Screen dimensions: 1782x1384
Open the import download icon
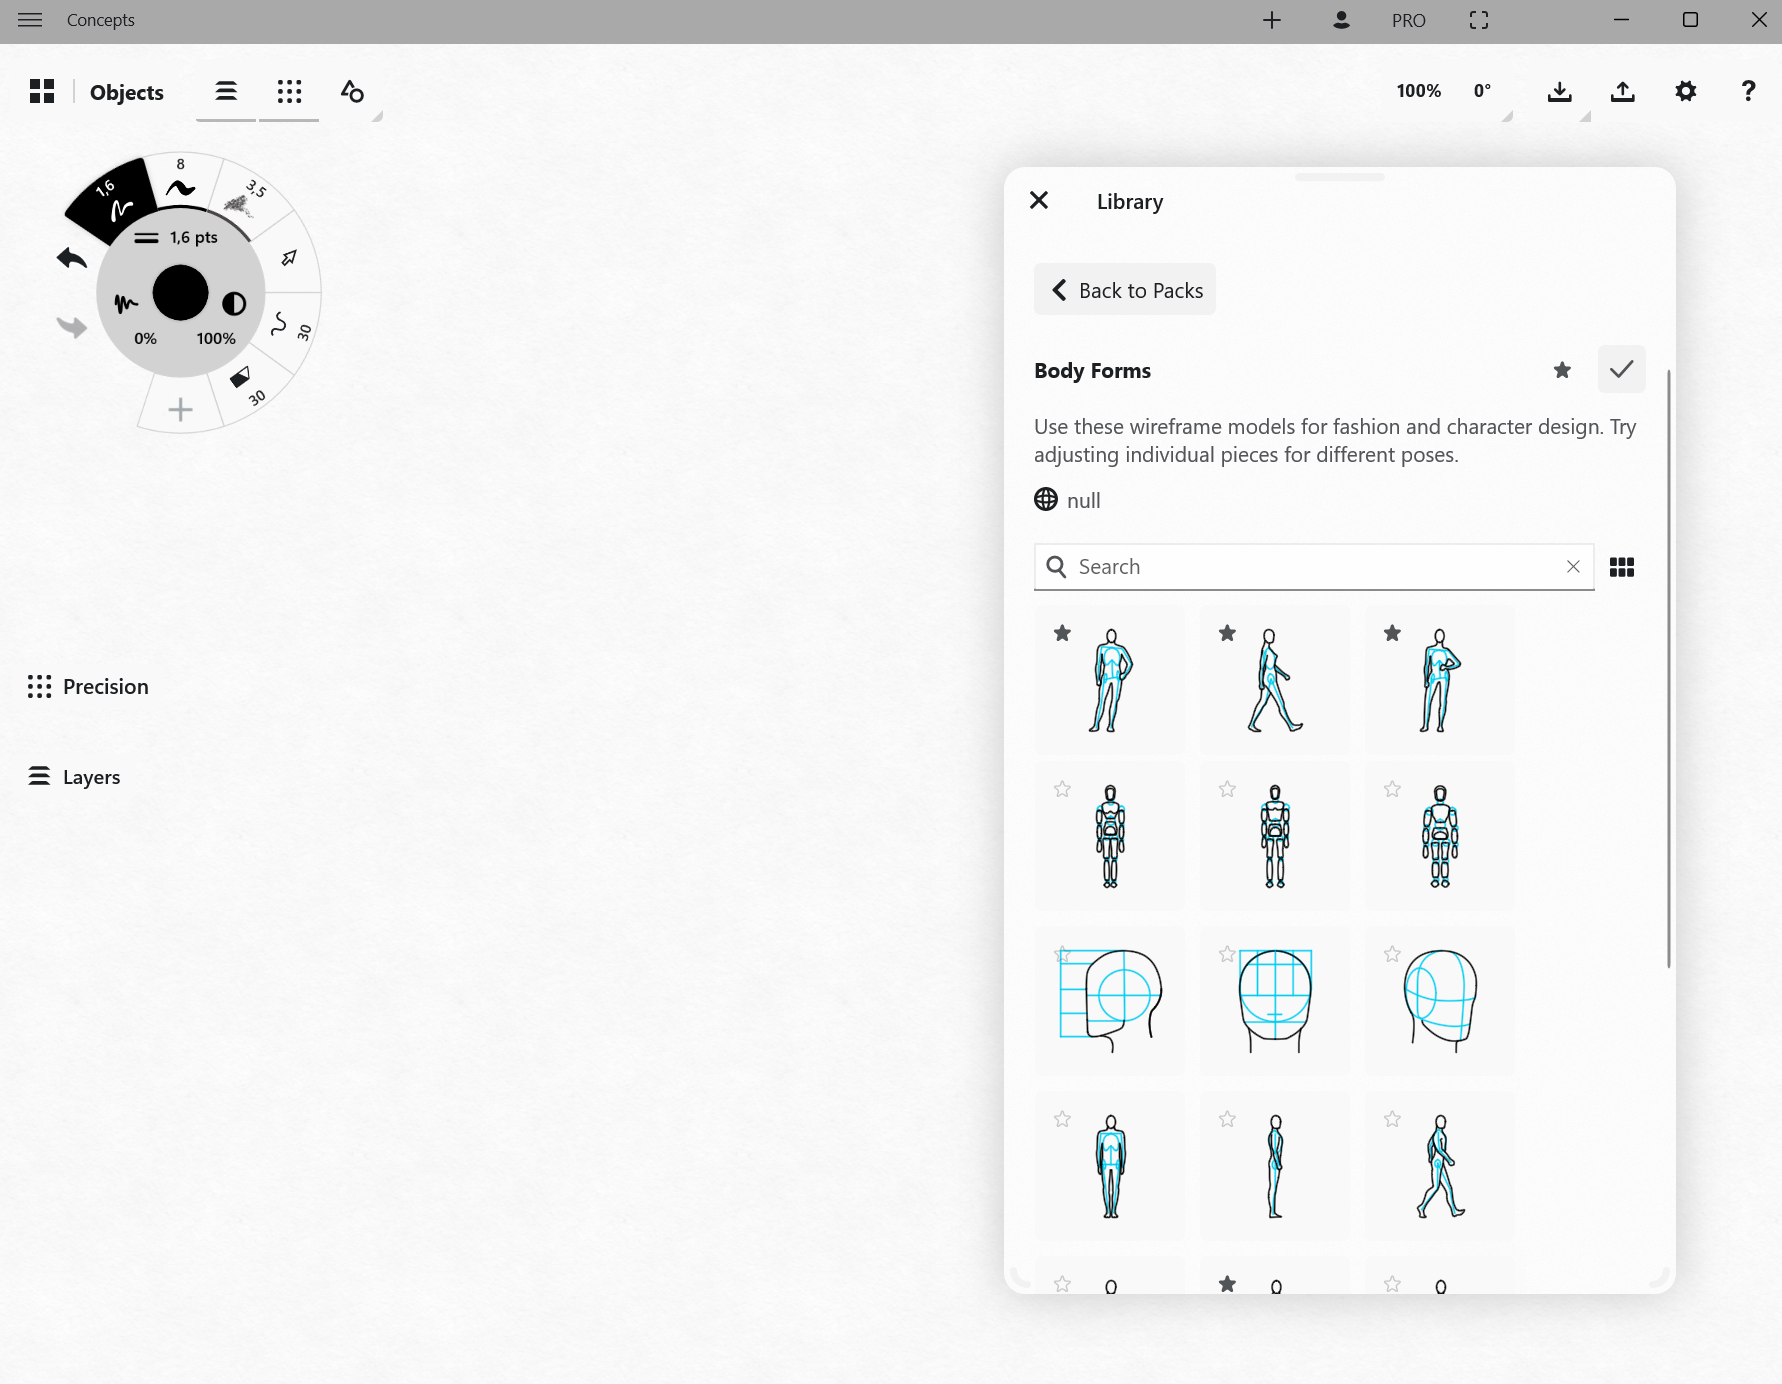point(1559,92)
